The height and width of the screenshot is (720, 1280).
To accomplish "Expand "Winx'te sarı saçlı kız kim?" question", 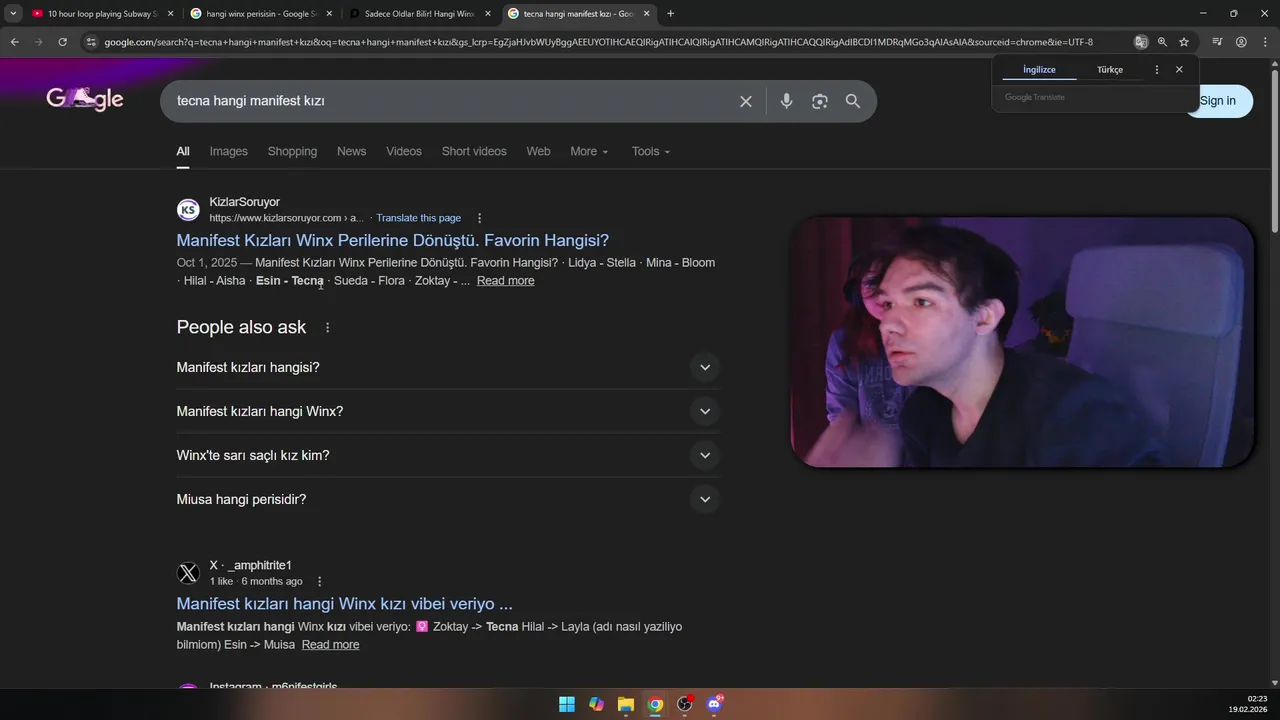I will pyautogui.click(x=448, y=455).
